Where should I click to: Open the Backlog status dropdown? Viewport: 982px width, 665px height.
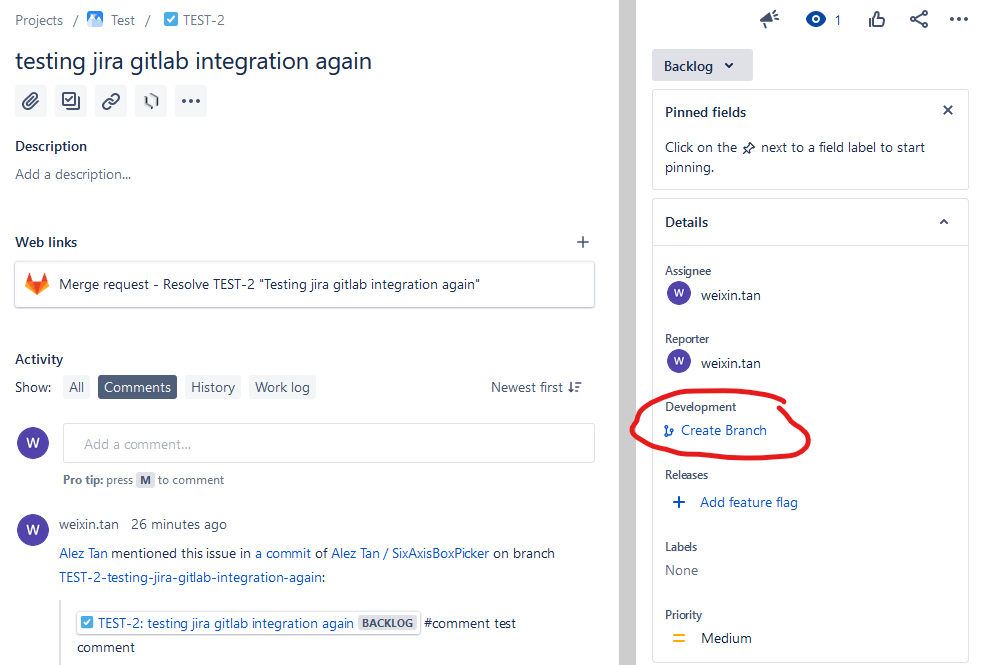pyautogui.click(x=701, y=66)
